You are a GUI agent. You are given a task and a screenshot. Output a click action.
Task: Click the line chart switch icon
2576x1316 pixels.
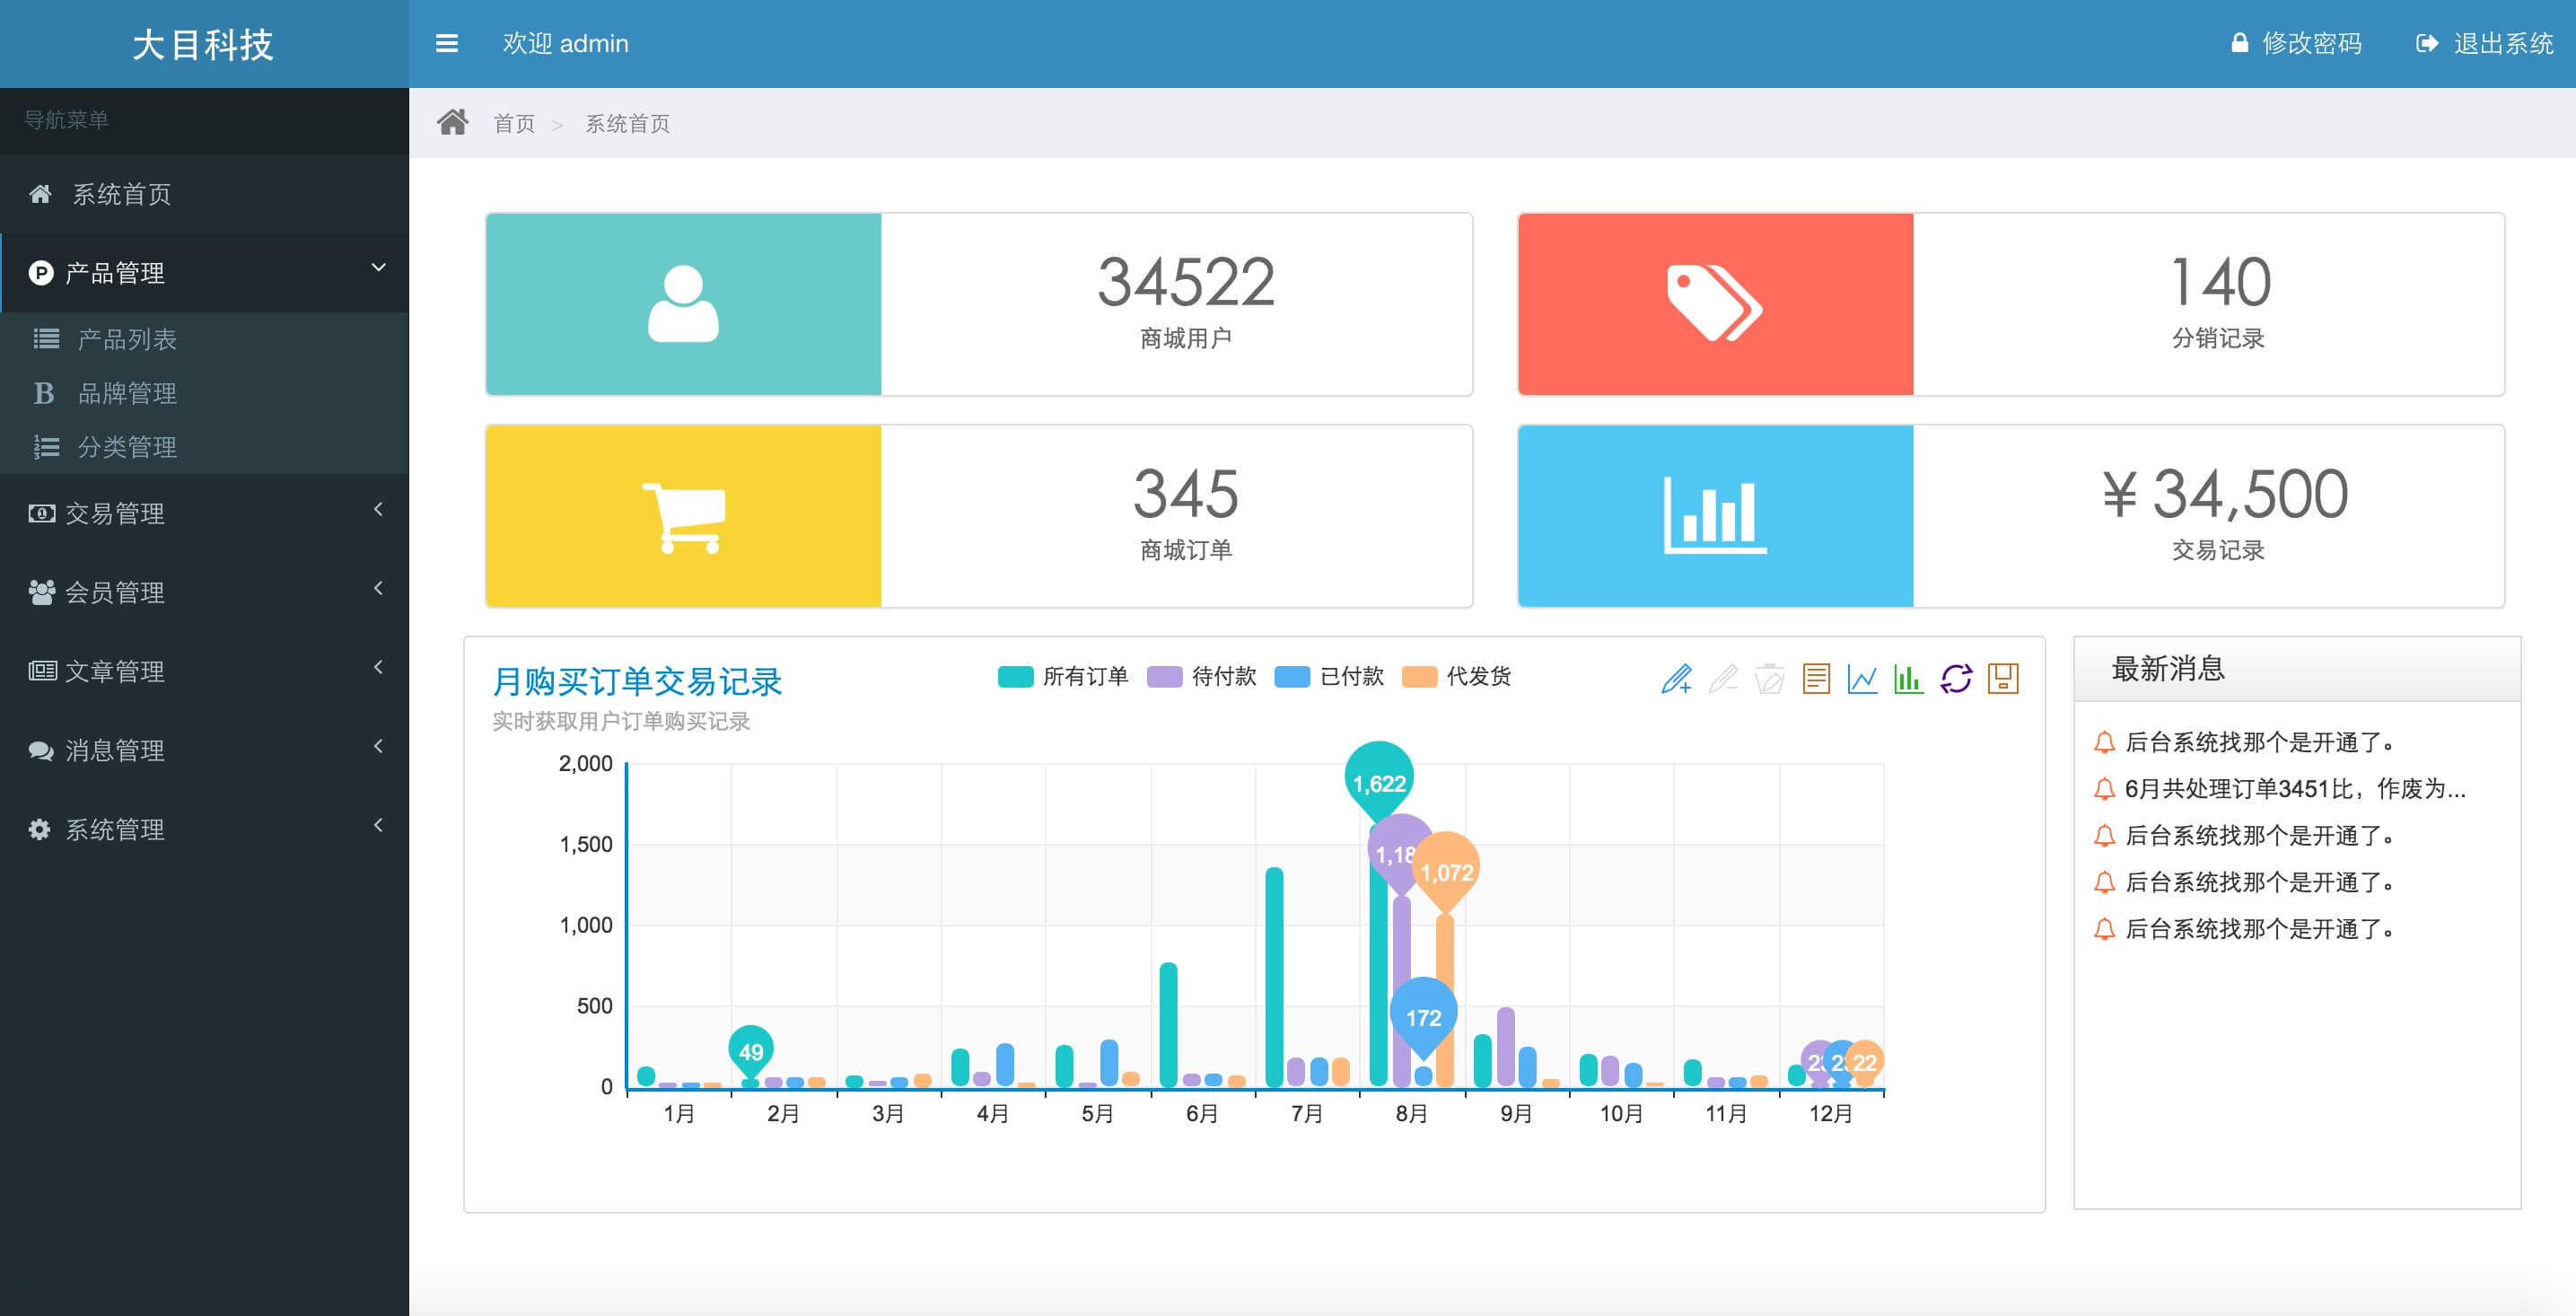click(x=1862, y=679)
